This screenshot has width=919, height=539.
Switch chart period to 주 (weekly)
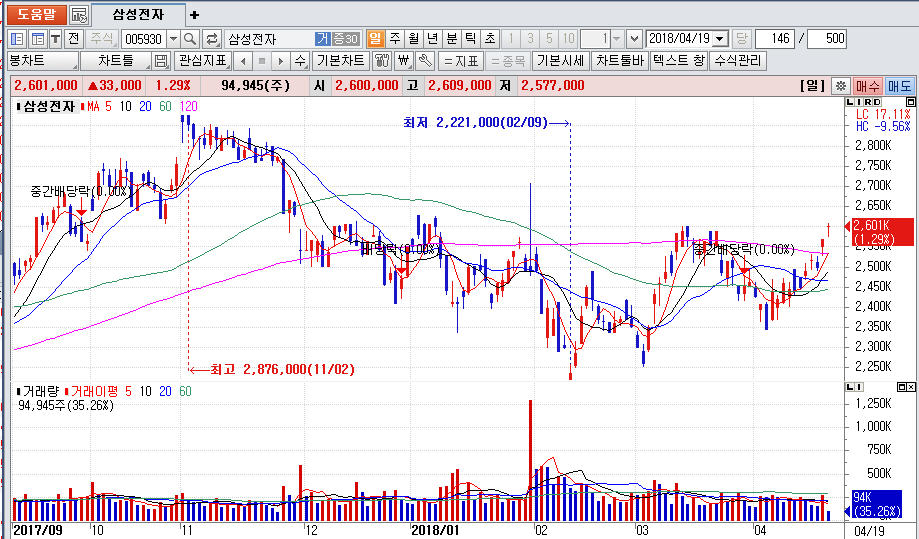coord(395,39)
